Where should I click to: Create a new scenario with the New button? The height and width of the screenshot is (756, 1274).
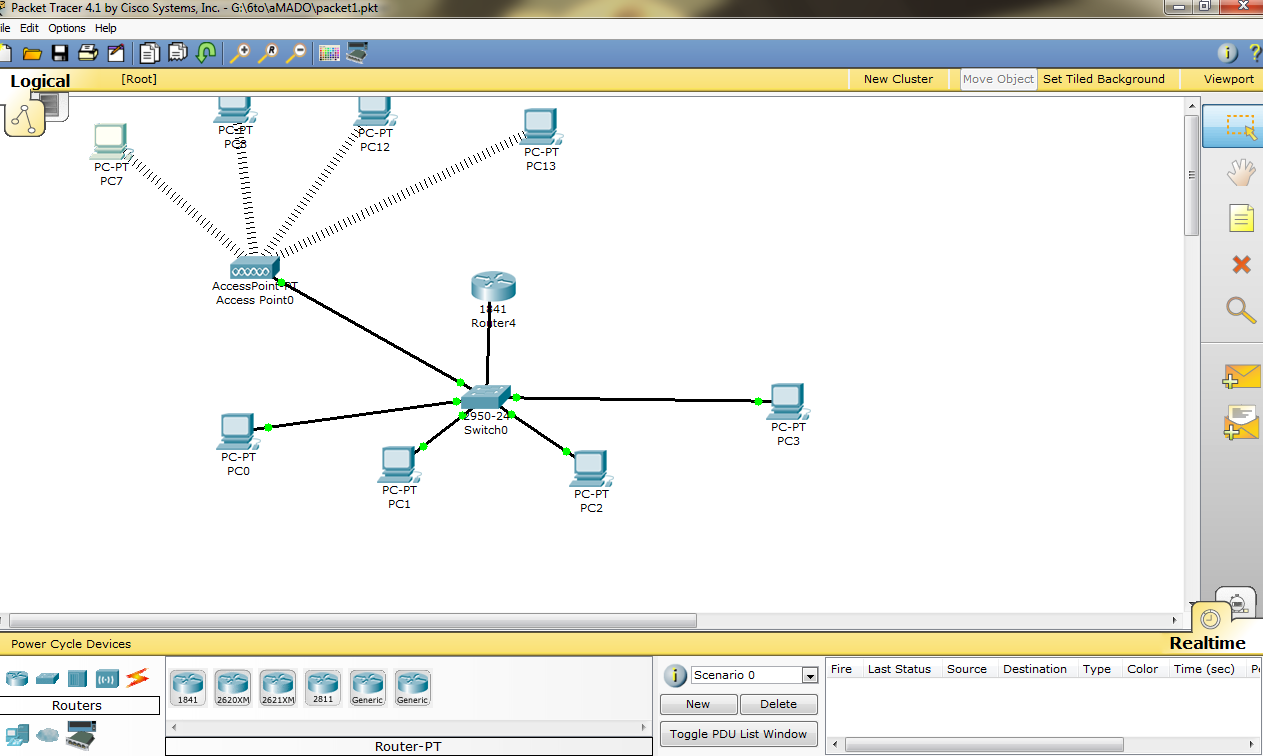[698, 704]
